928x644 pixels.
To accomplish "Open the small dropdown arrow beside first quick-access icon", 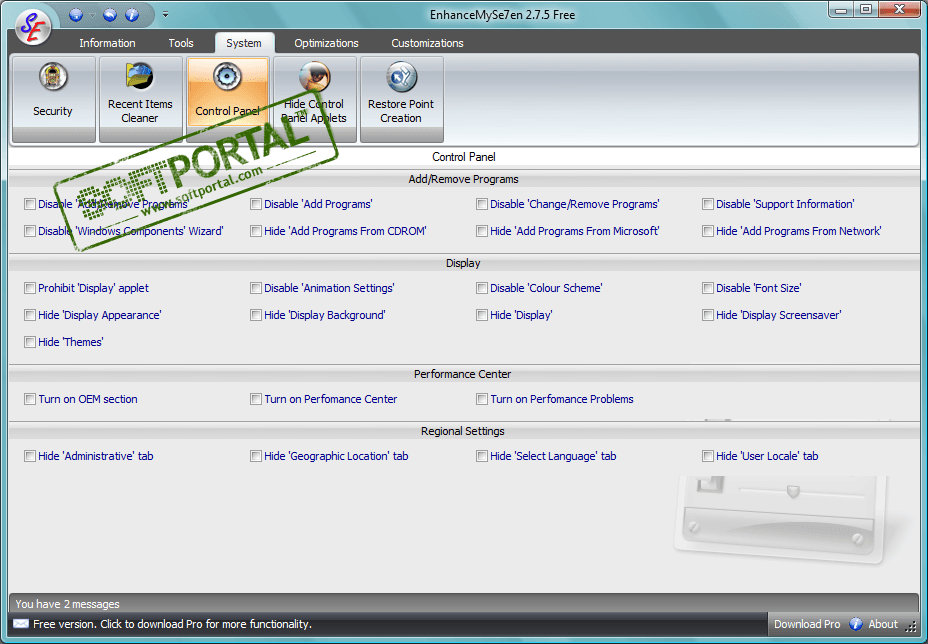I will coord(92,15).
